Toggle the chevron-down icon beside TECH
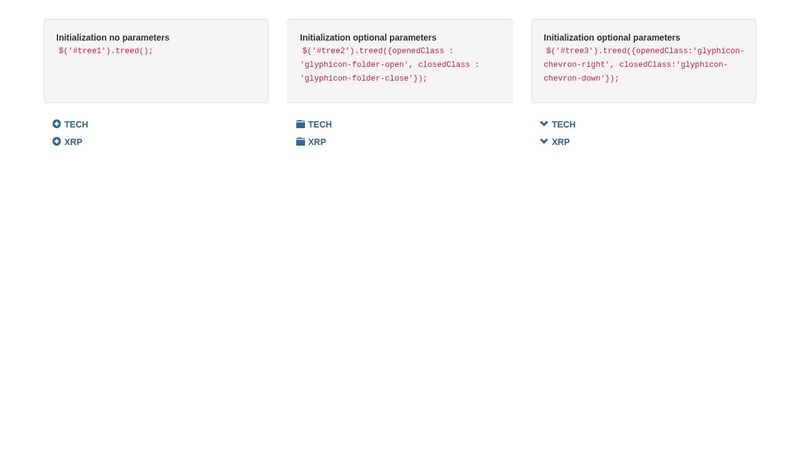800x450 pixels. click(x=544, y=124)
